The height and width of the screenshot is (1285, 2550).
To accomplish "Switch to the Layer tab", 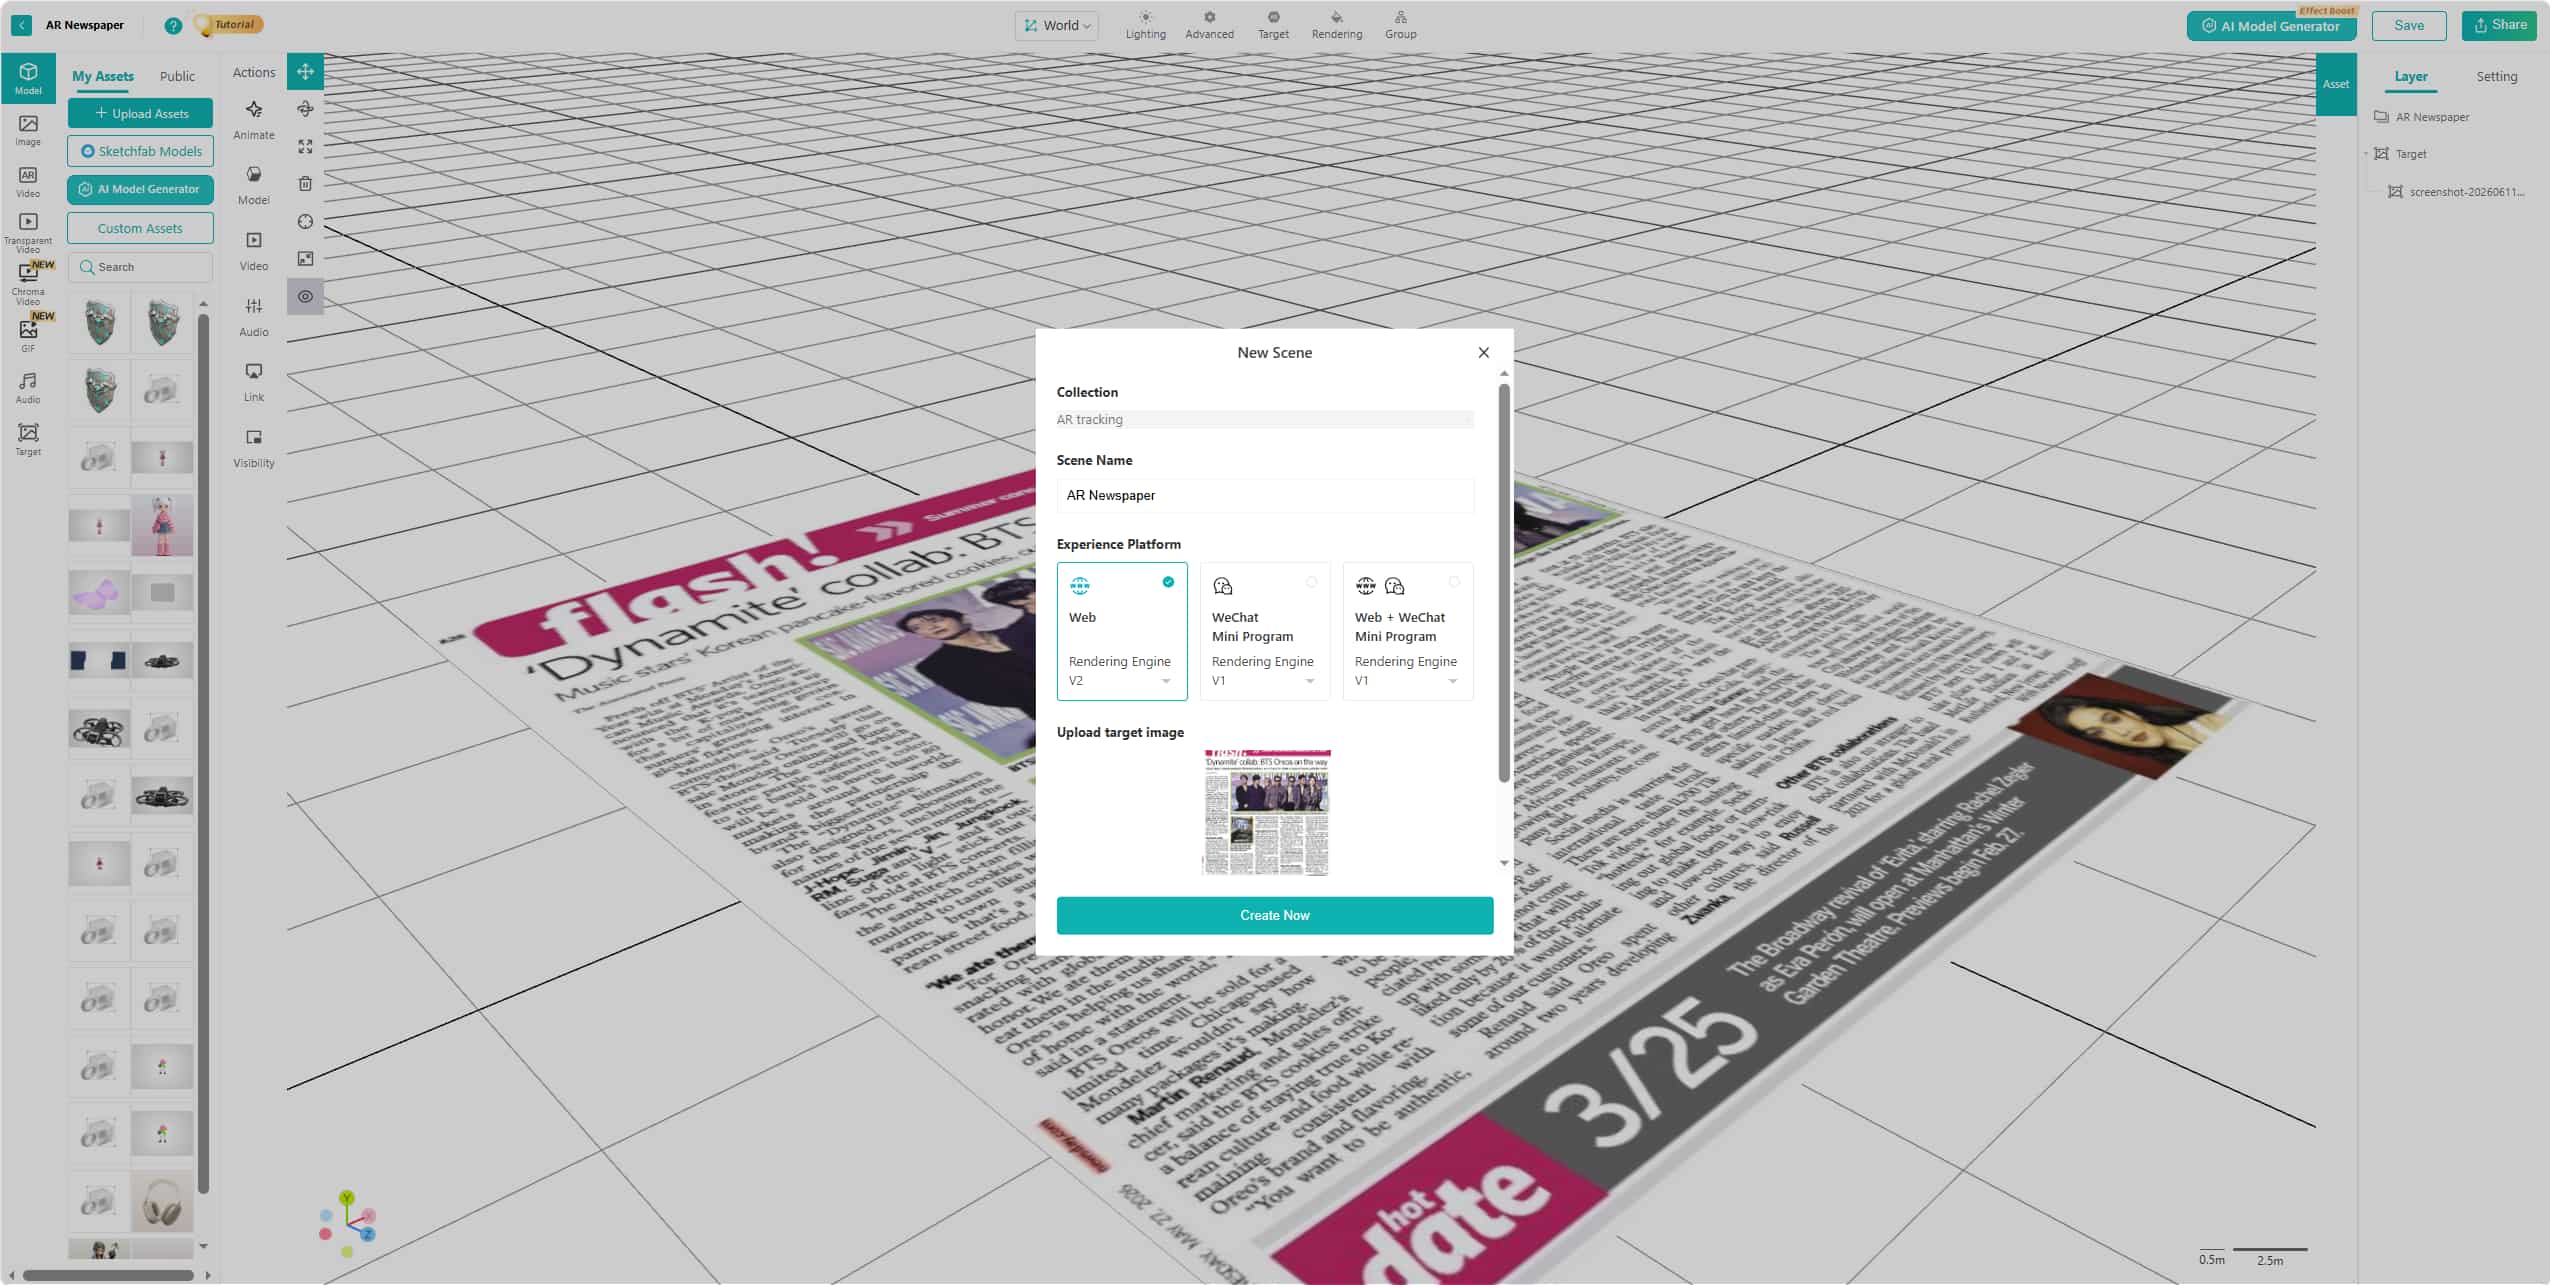I will [2410, 77].
